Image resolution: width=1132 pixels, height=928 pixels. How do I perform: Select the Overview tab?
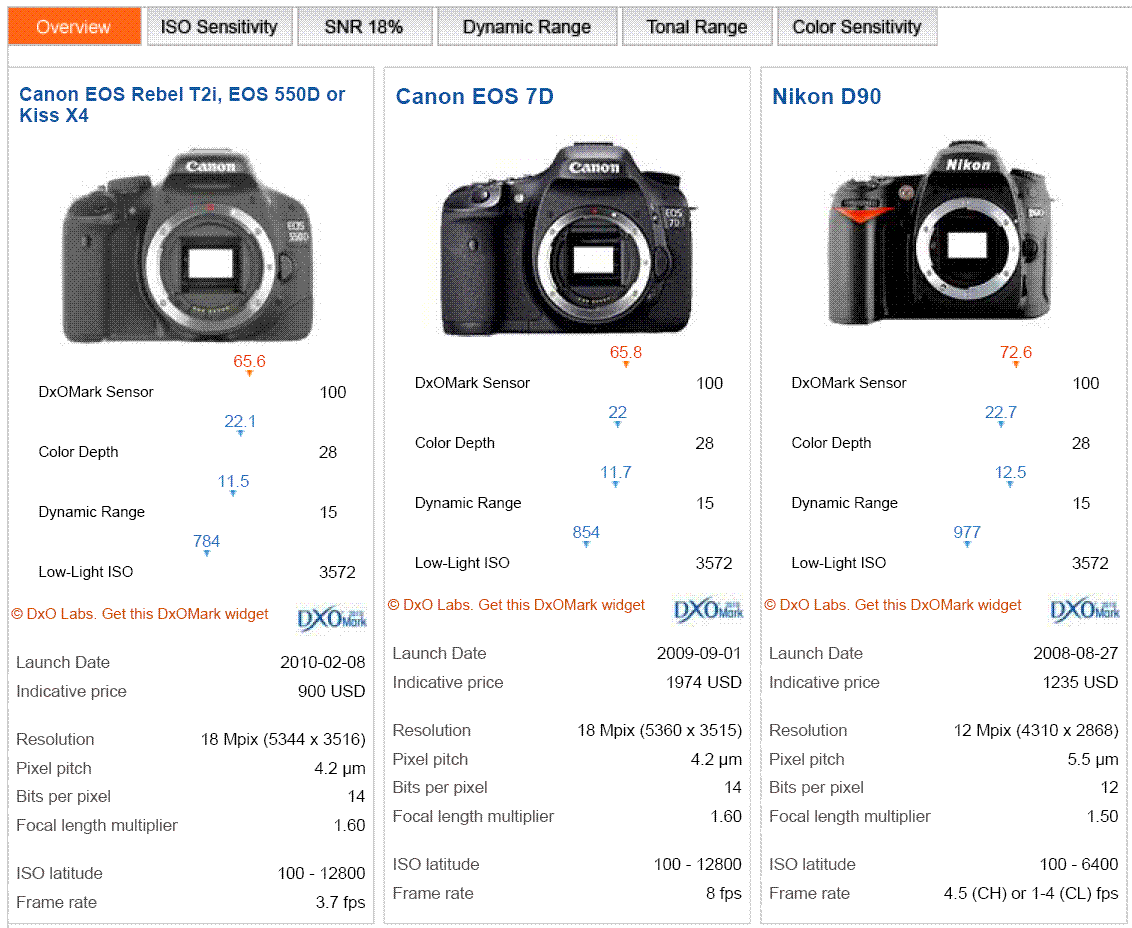click(x=73, y=27)
